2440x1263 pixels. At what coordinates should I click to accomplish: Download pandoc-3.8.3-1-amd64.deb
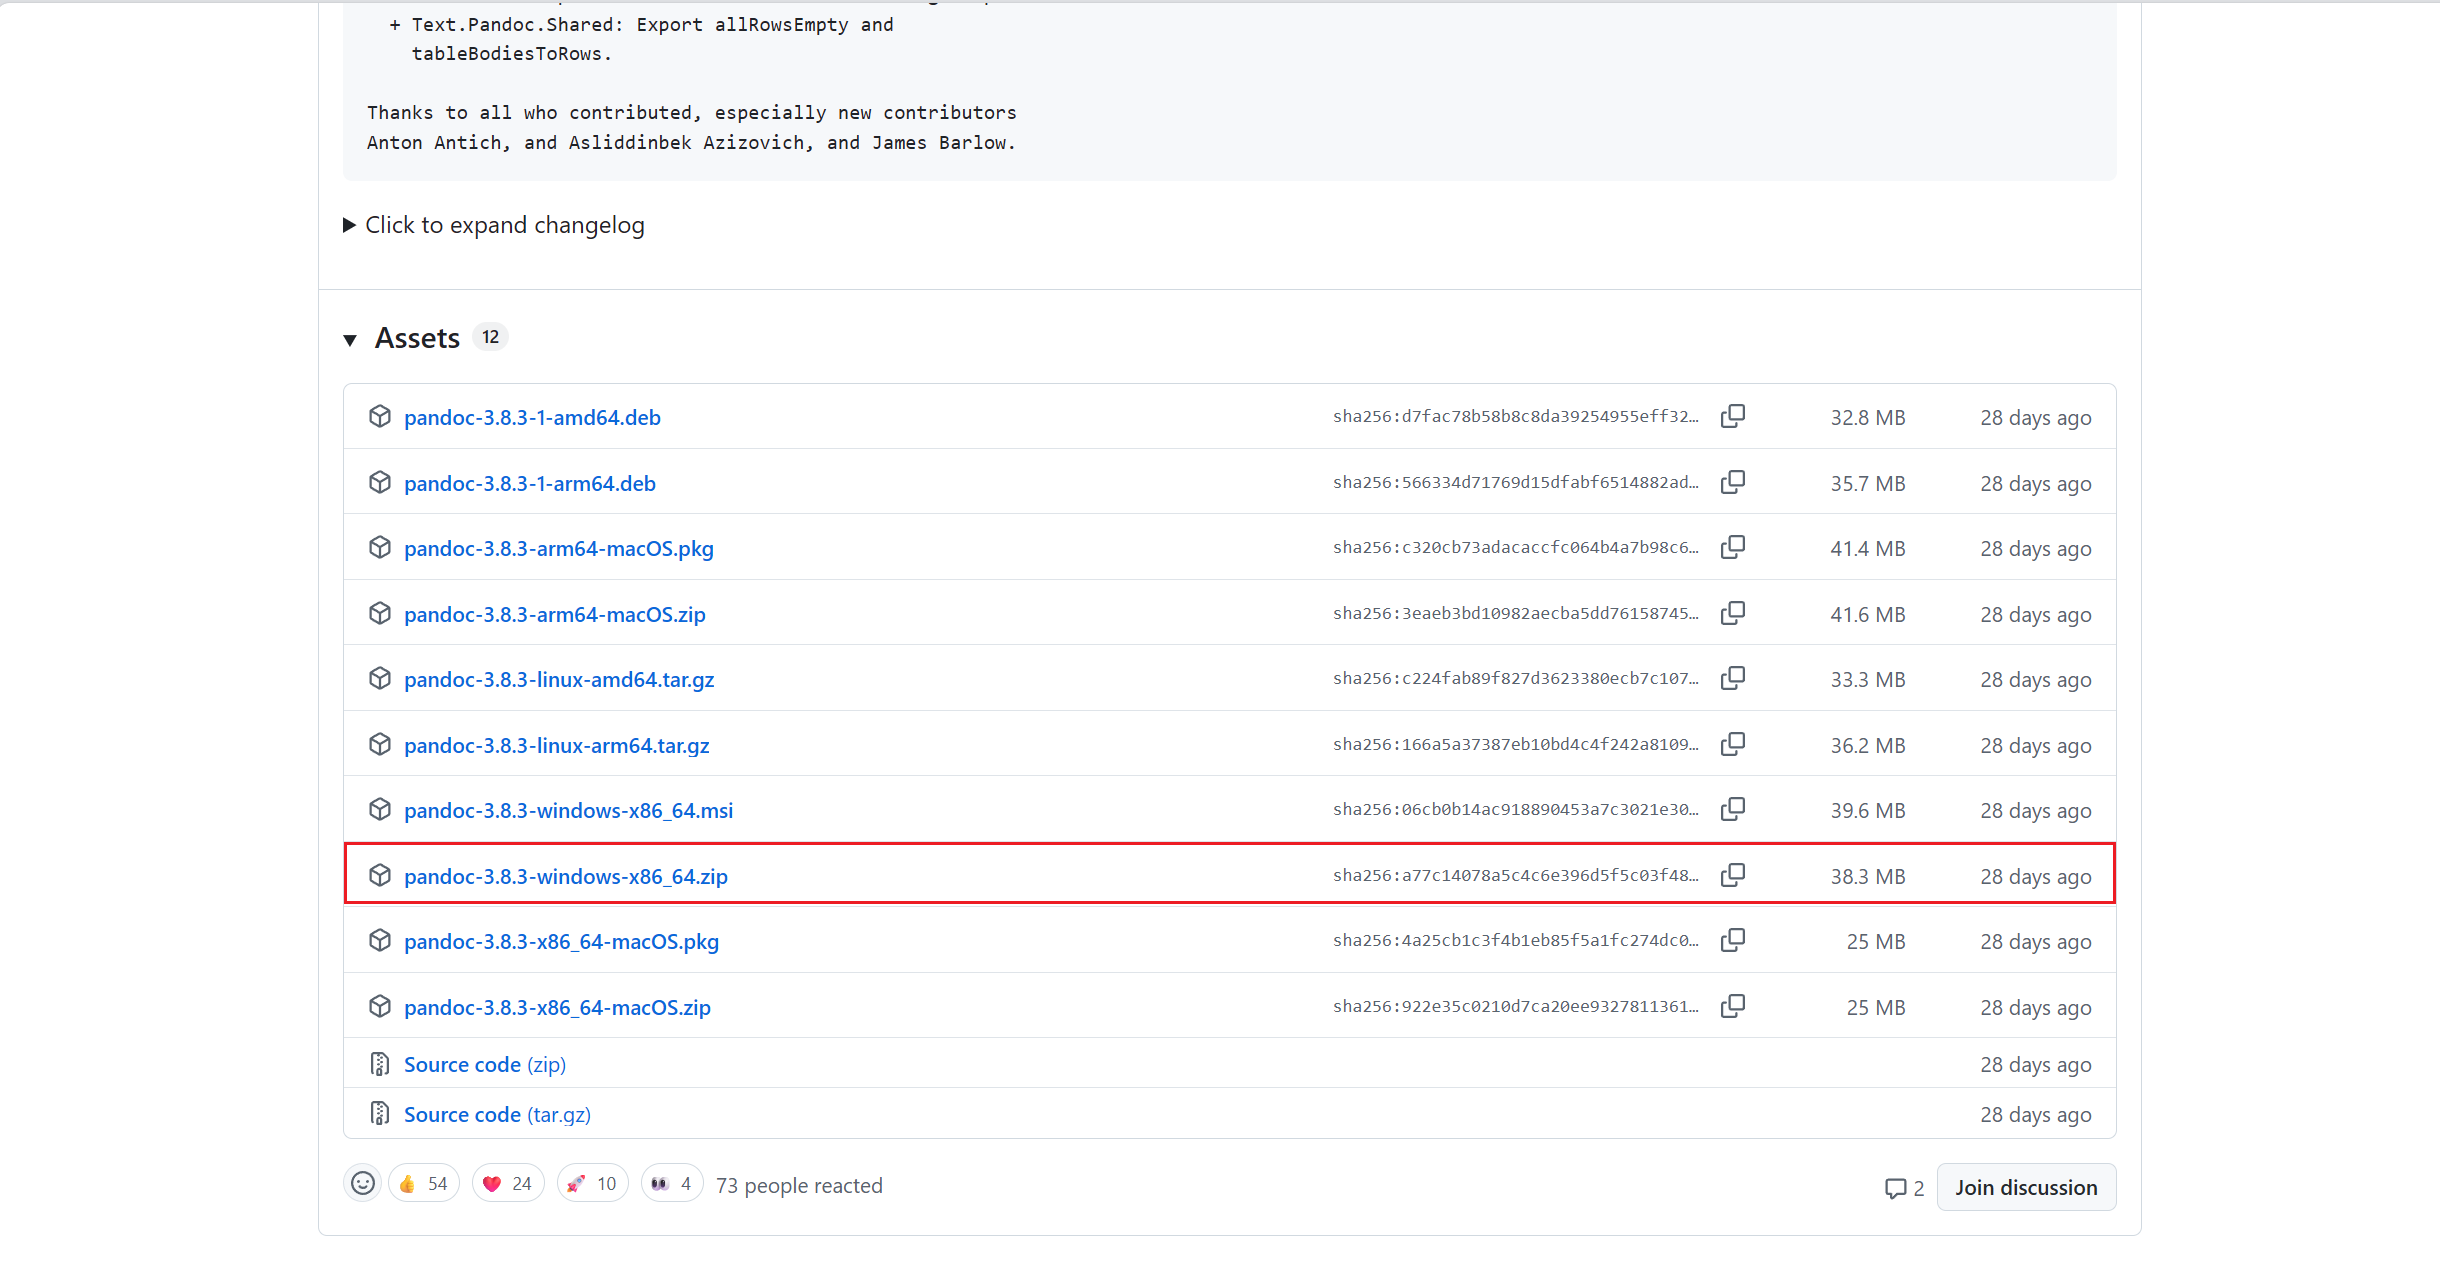[532, 418]
